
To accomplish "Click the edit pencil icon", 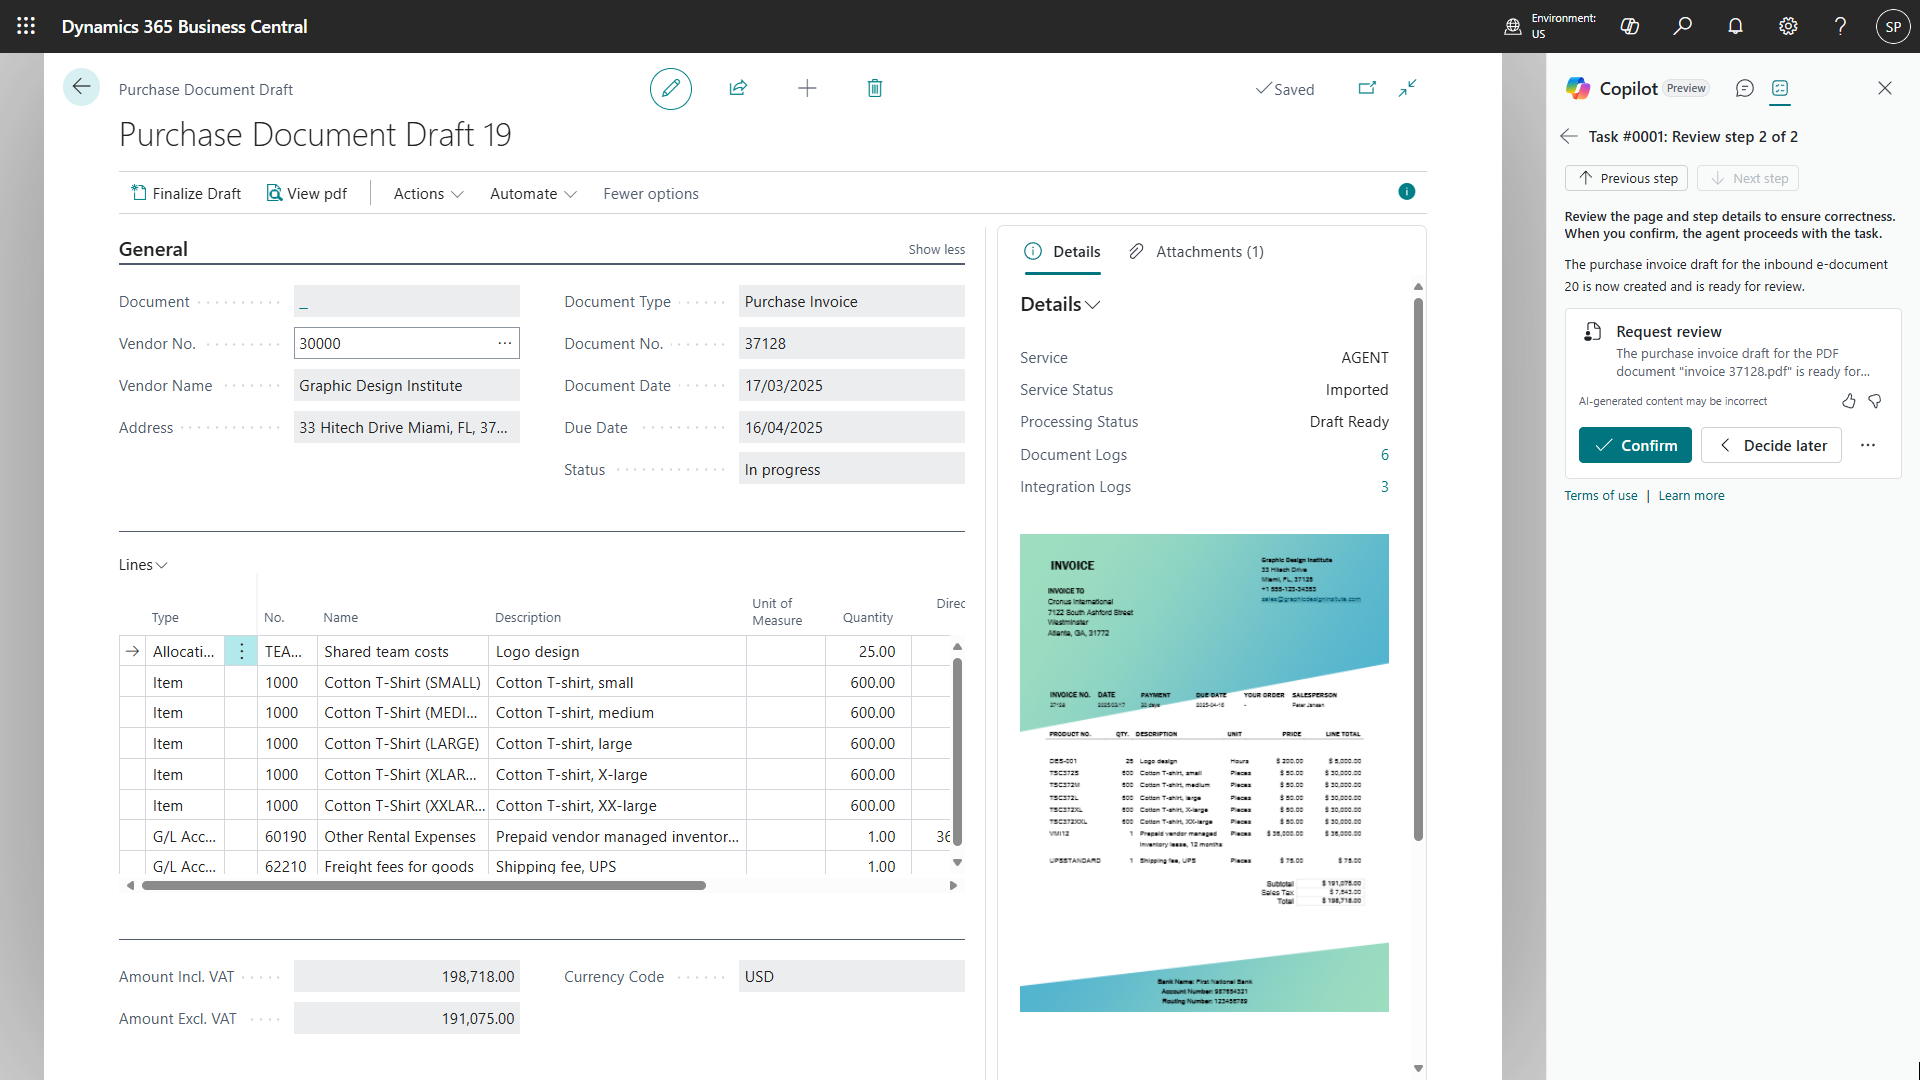I will pyautogui.click(x=671, y=89).
